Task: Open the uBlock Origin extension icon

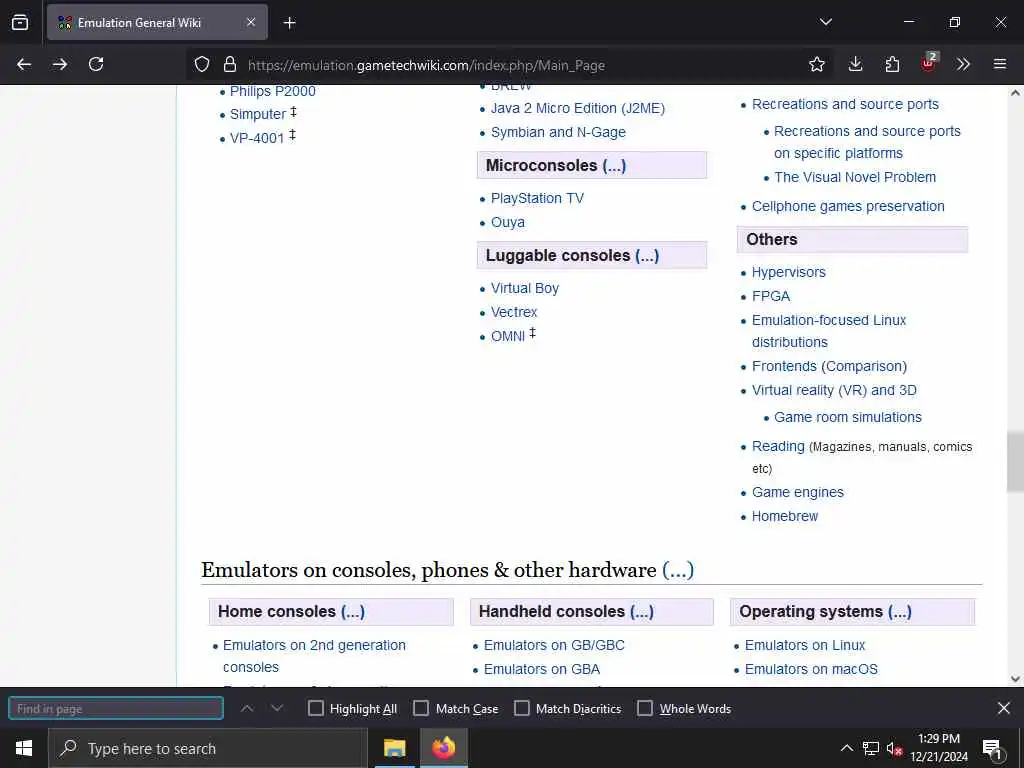Action: pos(928,63)
